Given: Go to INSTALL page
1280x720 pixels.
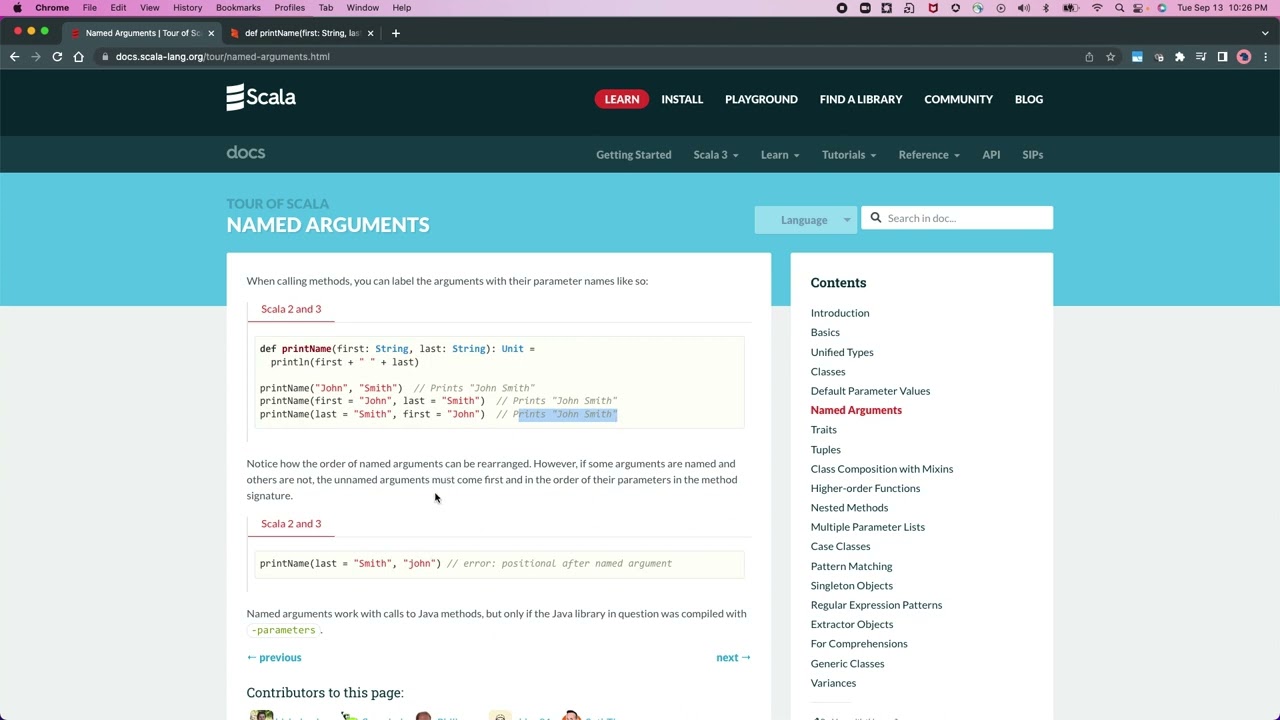Looking at the screenshot, I should (682, 99).
